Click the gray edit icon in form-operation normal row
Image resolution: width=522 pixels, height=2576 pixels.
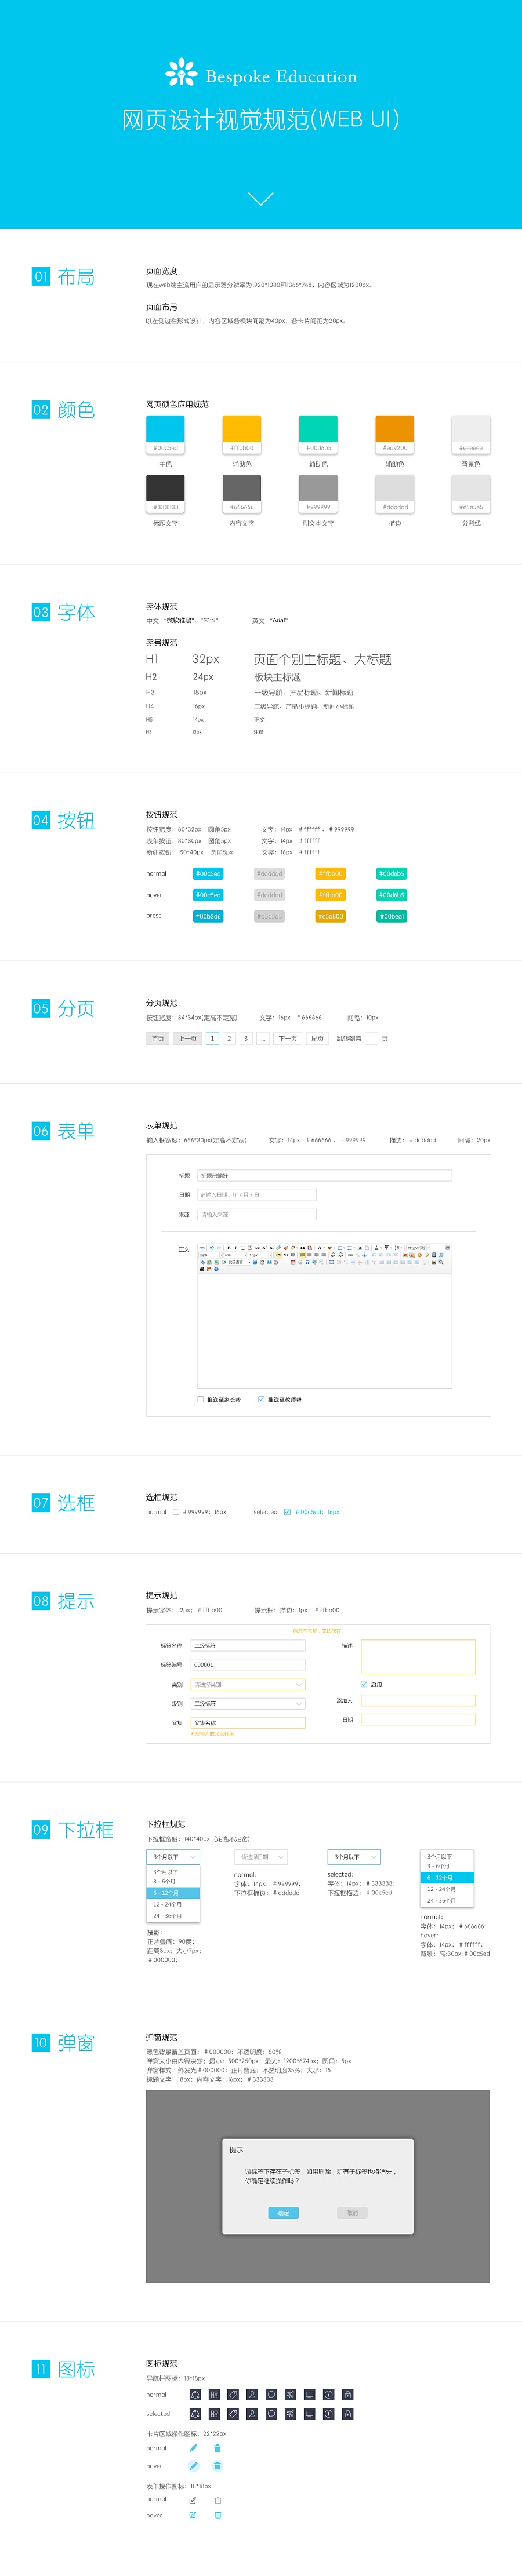click(193, 2500)
